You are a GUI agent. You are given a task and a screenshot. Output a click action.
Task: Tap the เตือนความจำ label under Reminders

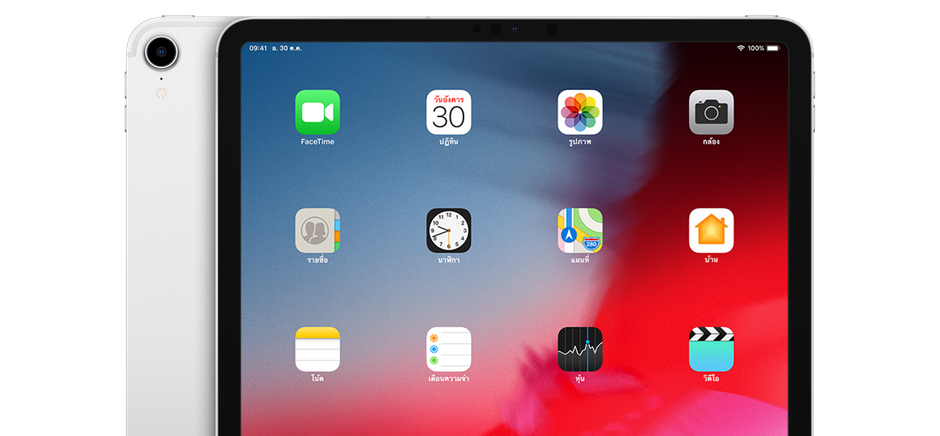[448, 378]
